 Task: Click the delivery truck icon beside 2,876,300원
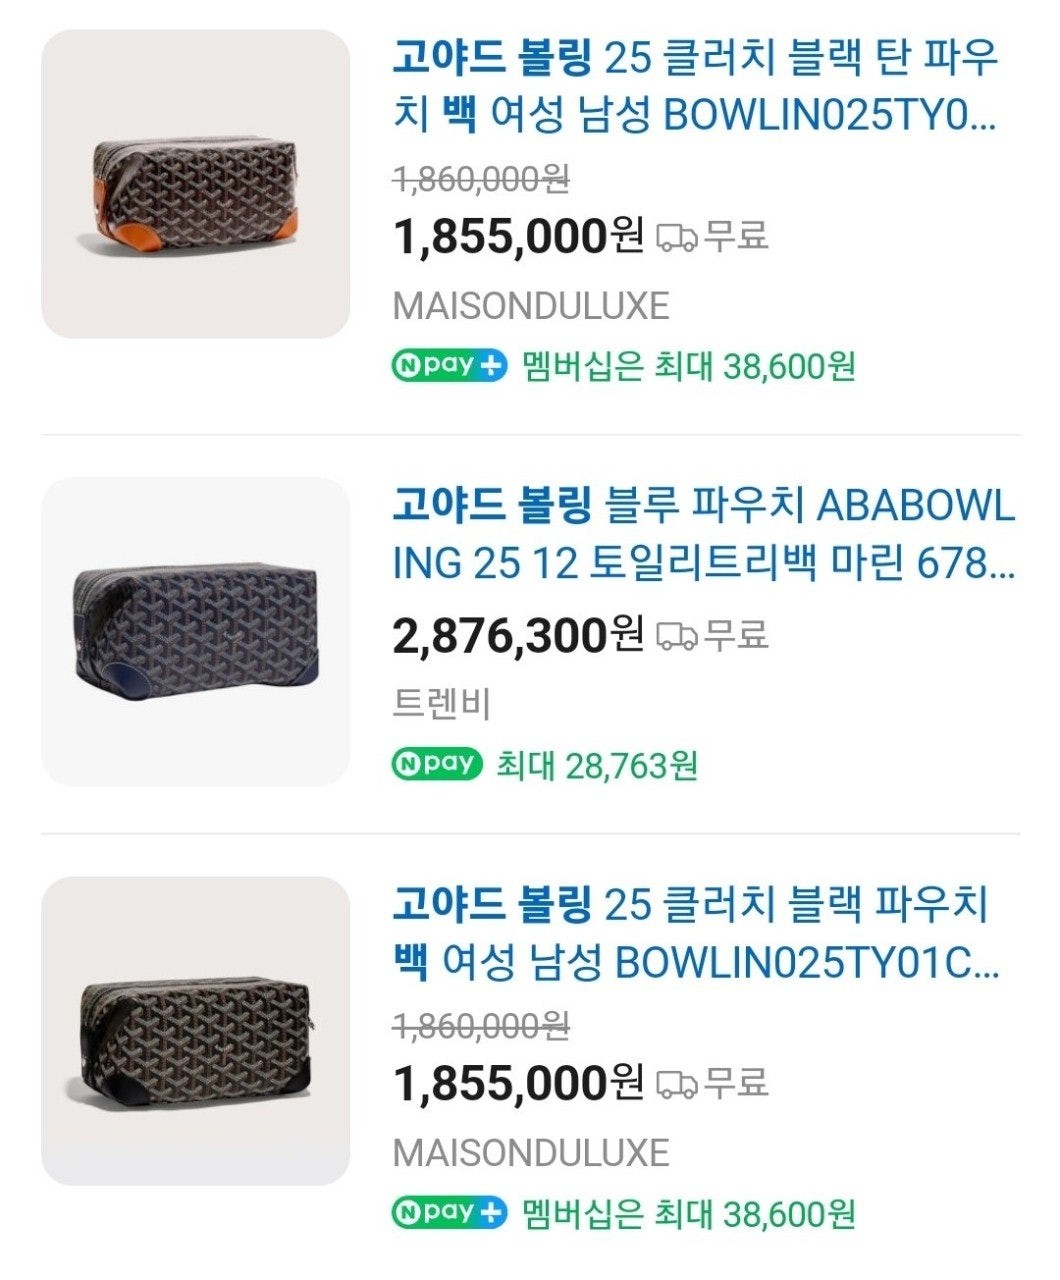(x=676, y=634)
